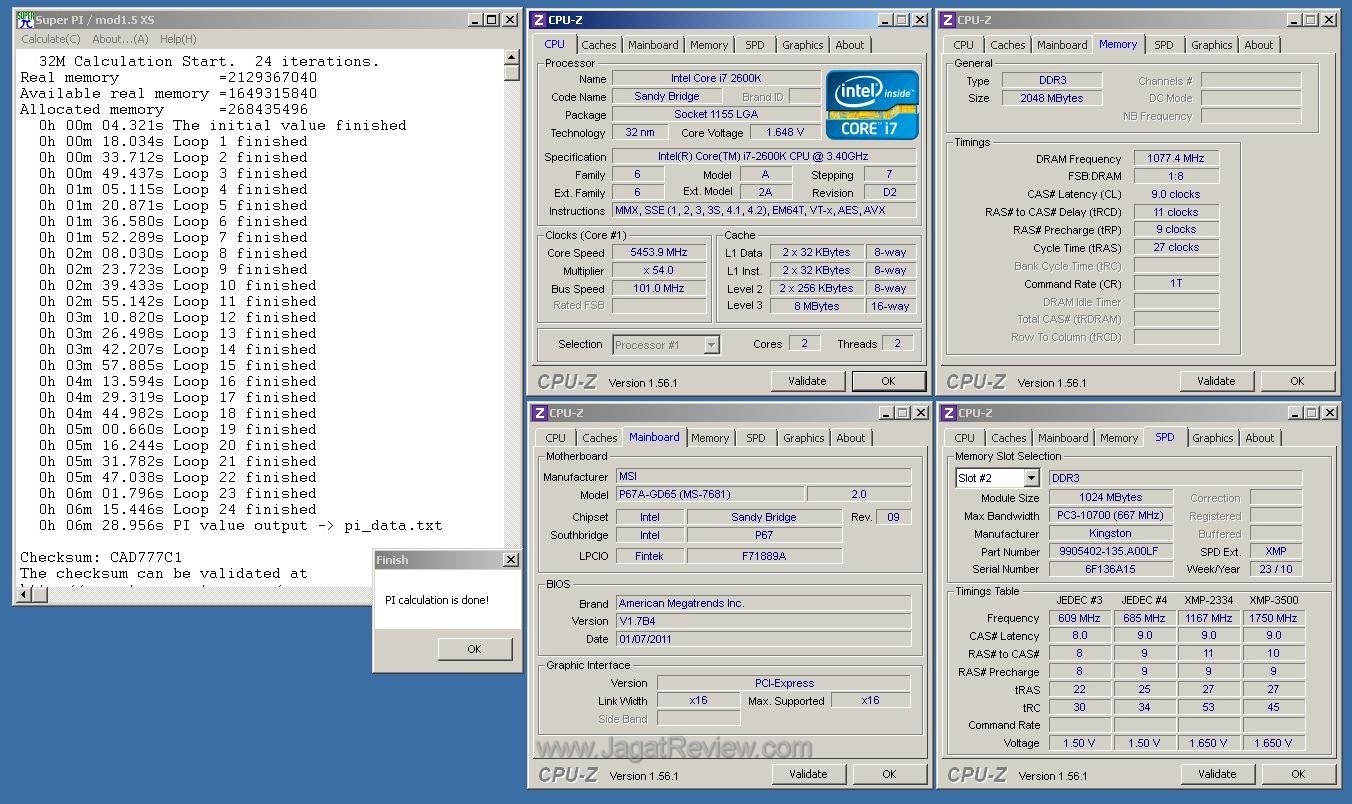
Task: Click the Z icon of the SPD-tab CPU-Z window
Action: [947, 413]
